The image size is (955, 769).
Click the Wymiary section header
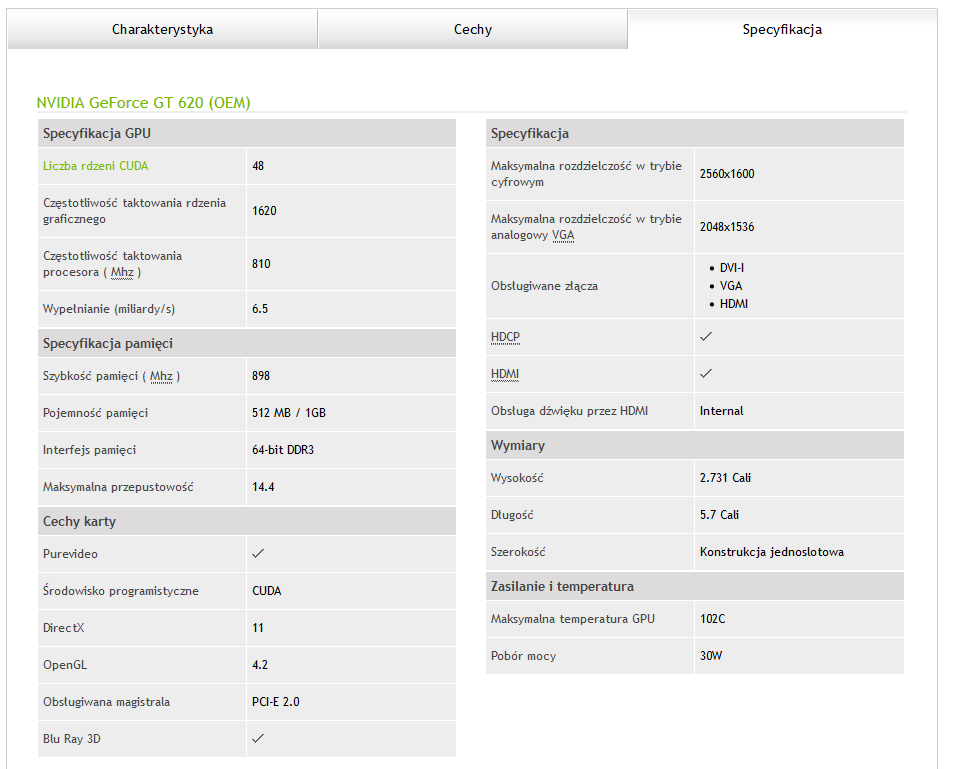click(695, 445)
